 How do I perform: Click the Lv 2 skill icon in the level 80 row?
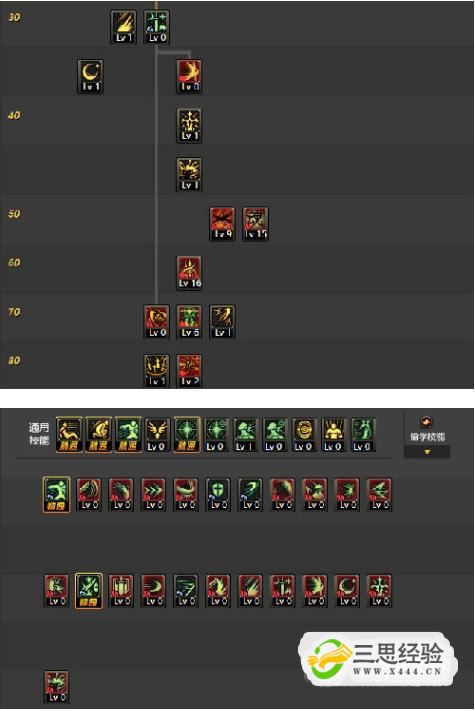click(x=189, y=370)
